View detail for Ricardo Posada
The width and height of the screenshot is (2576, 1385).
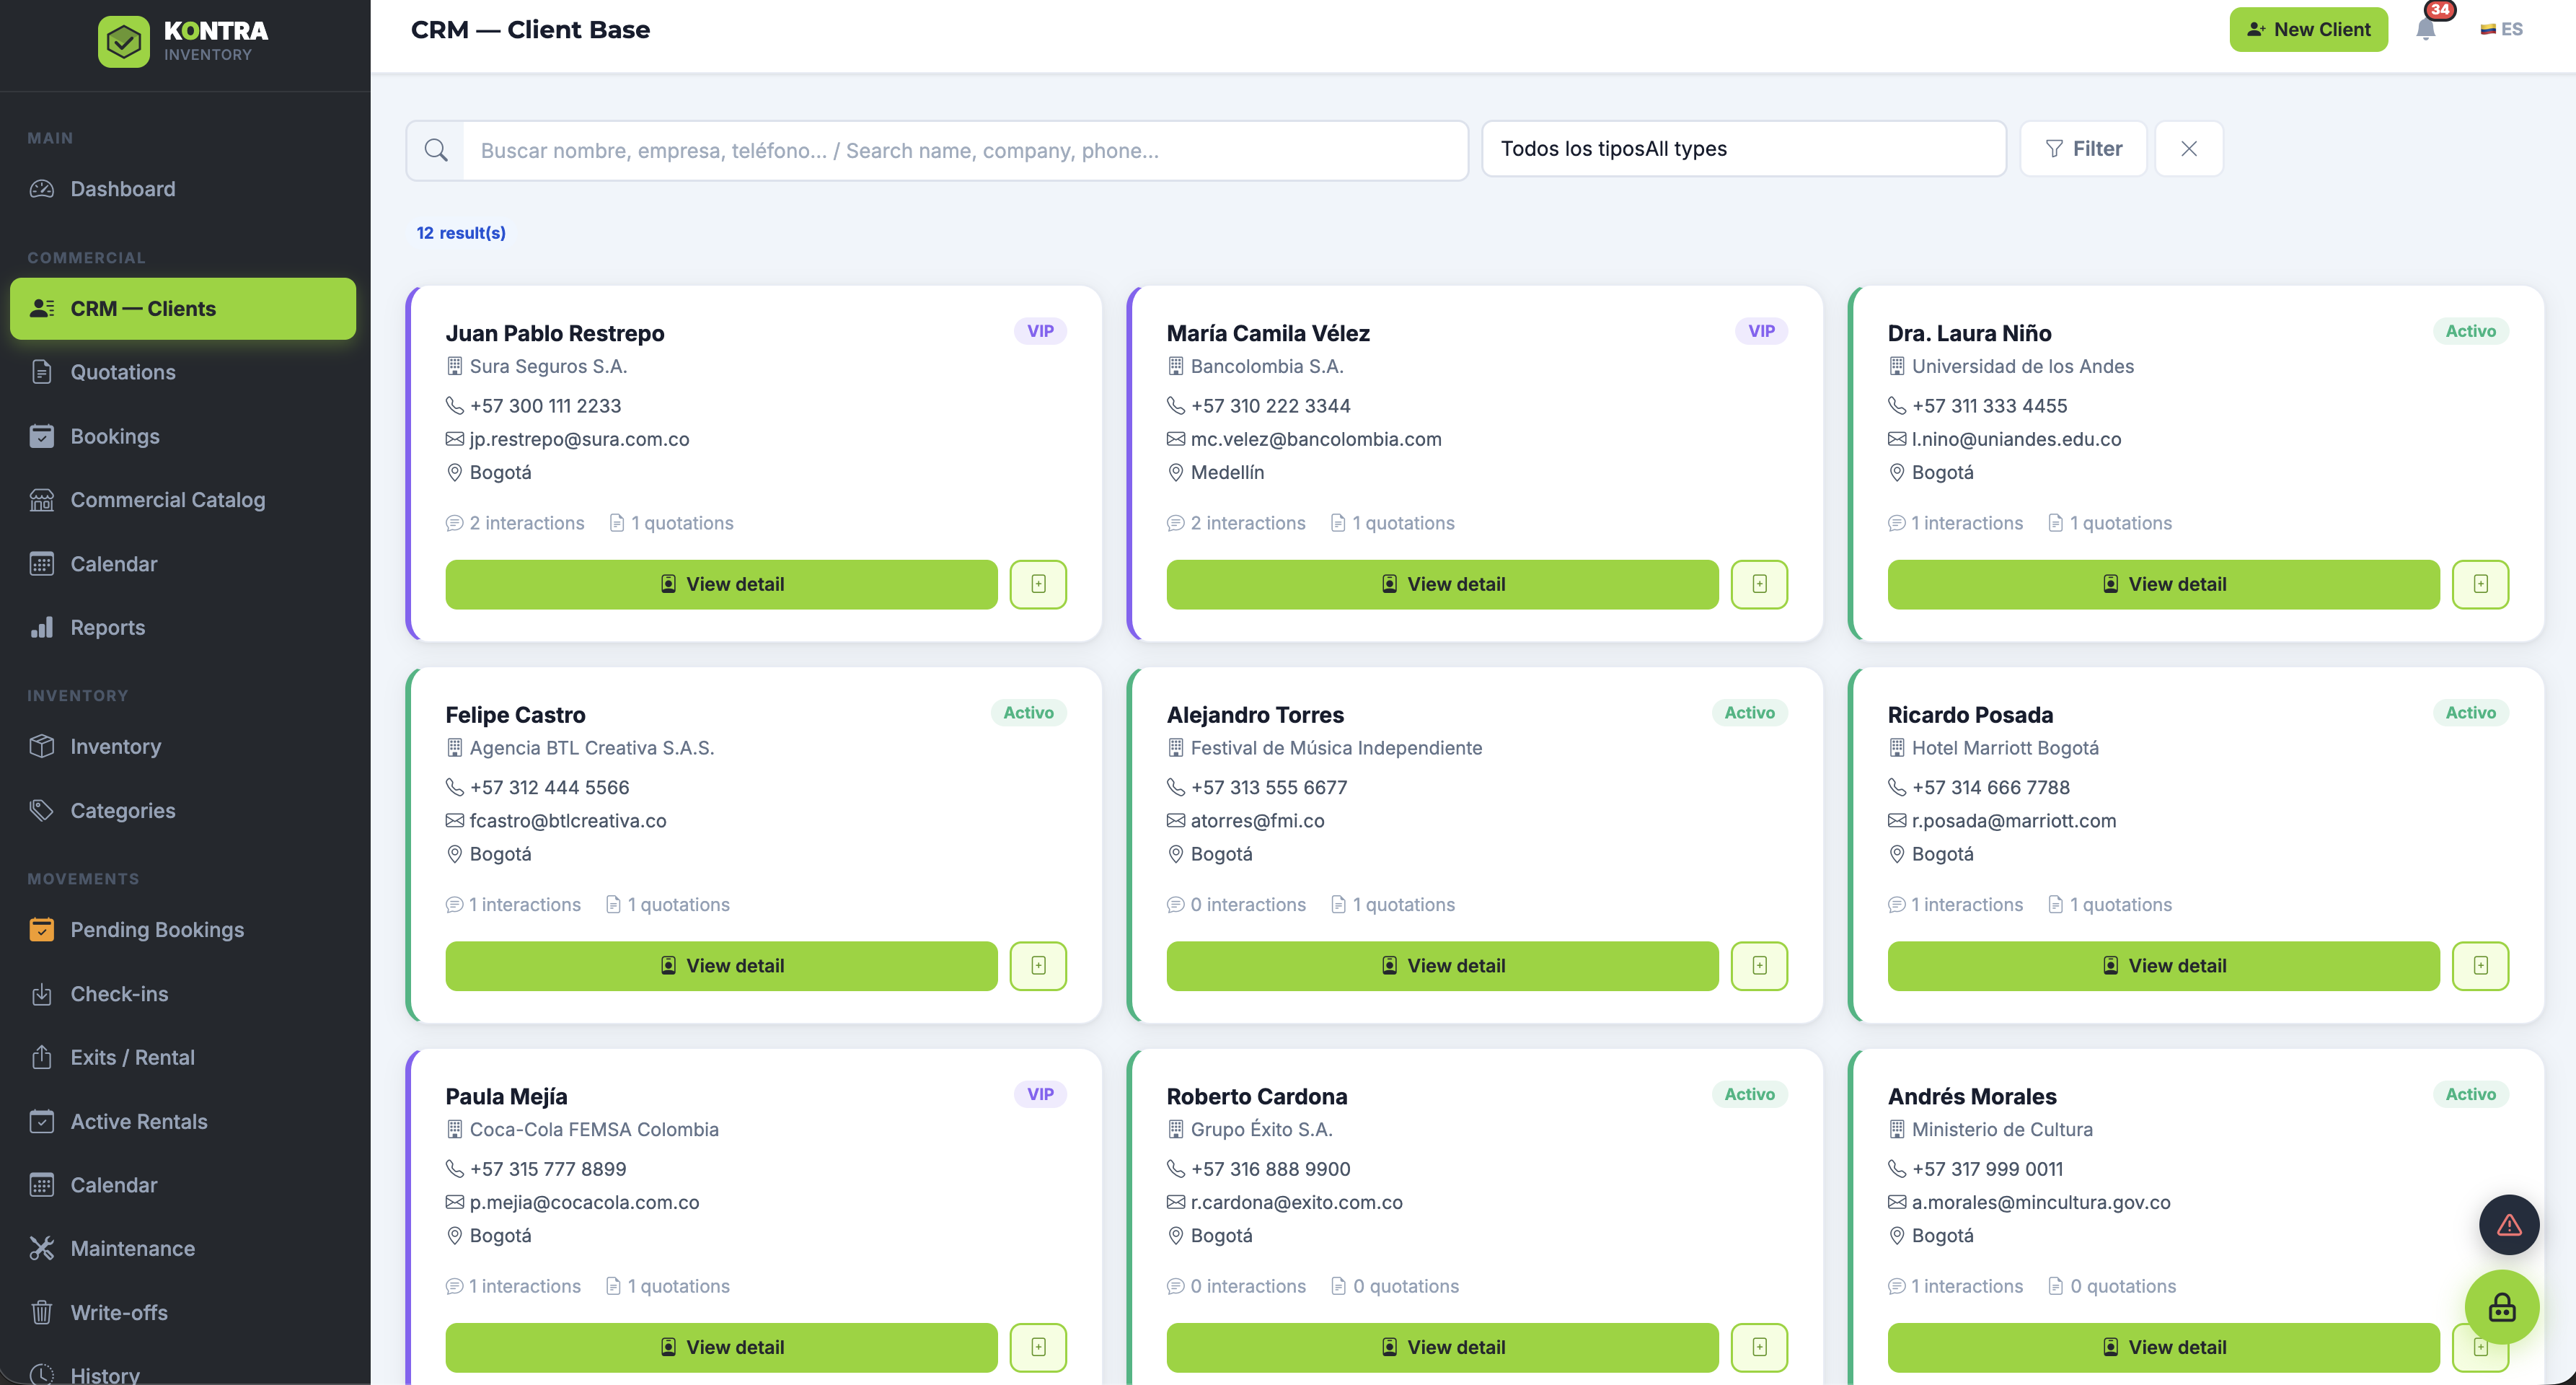(x=2163, y=965)
